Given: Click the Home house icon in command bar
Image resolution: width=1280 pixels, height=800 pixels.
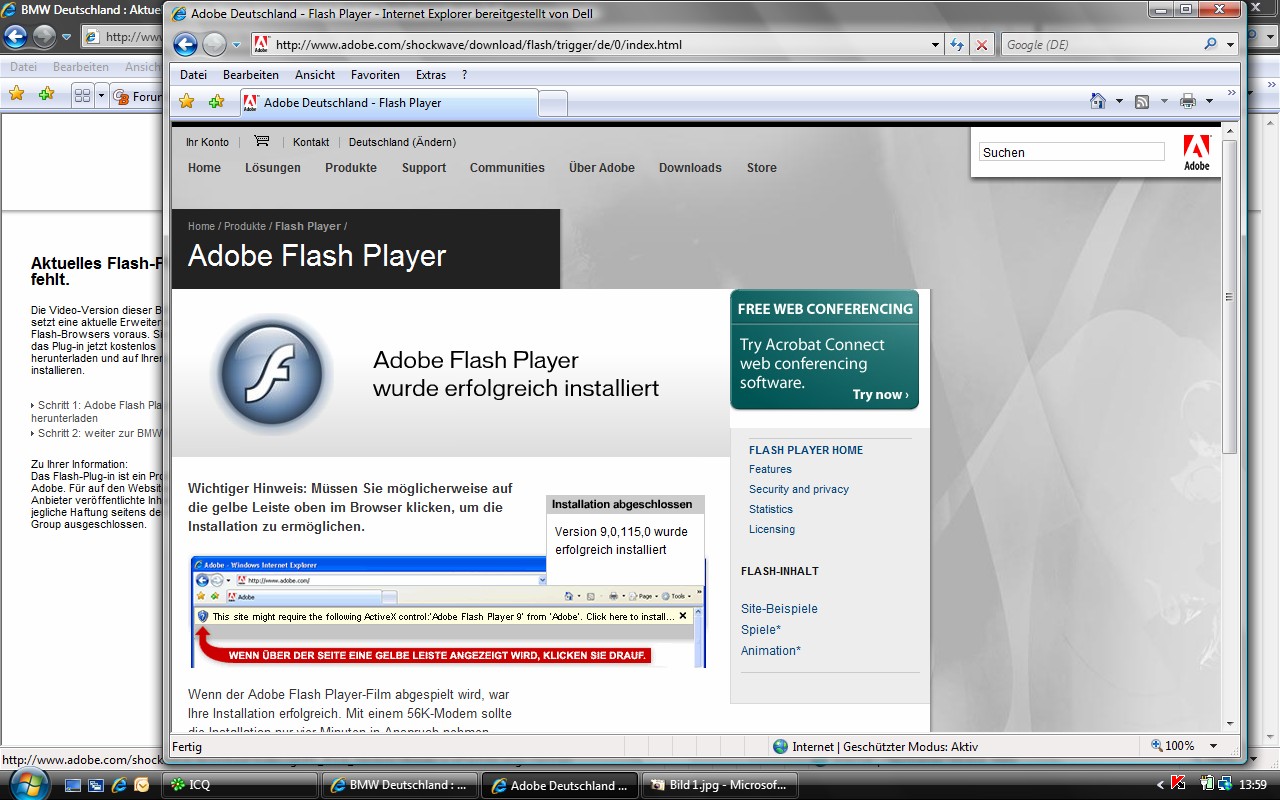Looking at the screenshot, I should click(x=1098, y=101).
